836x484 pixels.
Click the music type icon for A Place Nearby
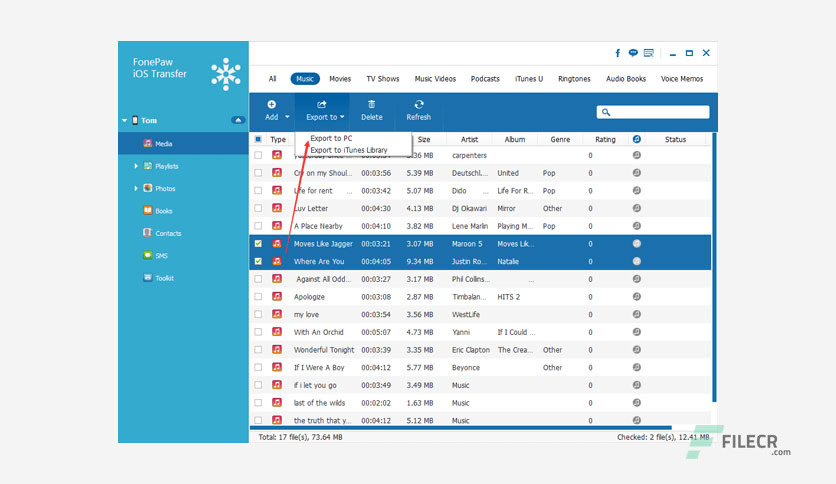point(277,225)
